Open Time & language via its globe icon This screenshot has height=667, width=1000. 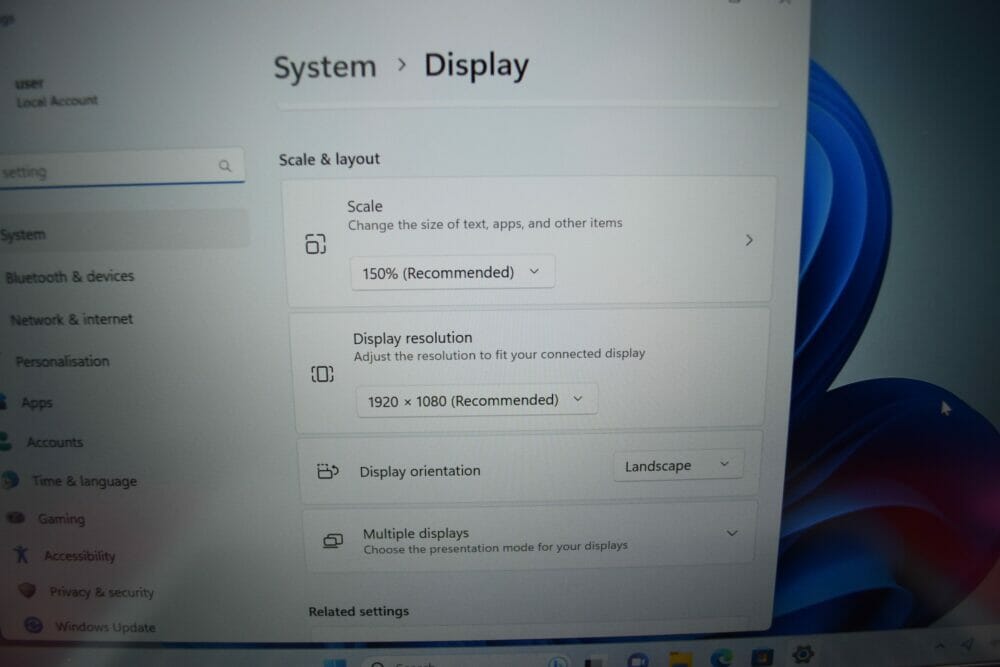pos(10,480)
